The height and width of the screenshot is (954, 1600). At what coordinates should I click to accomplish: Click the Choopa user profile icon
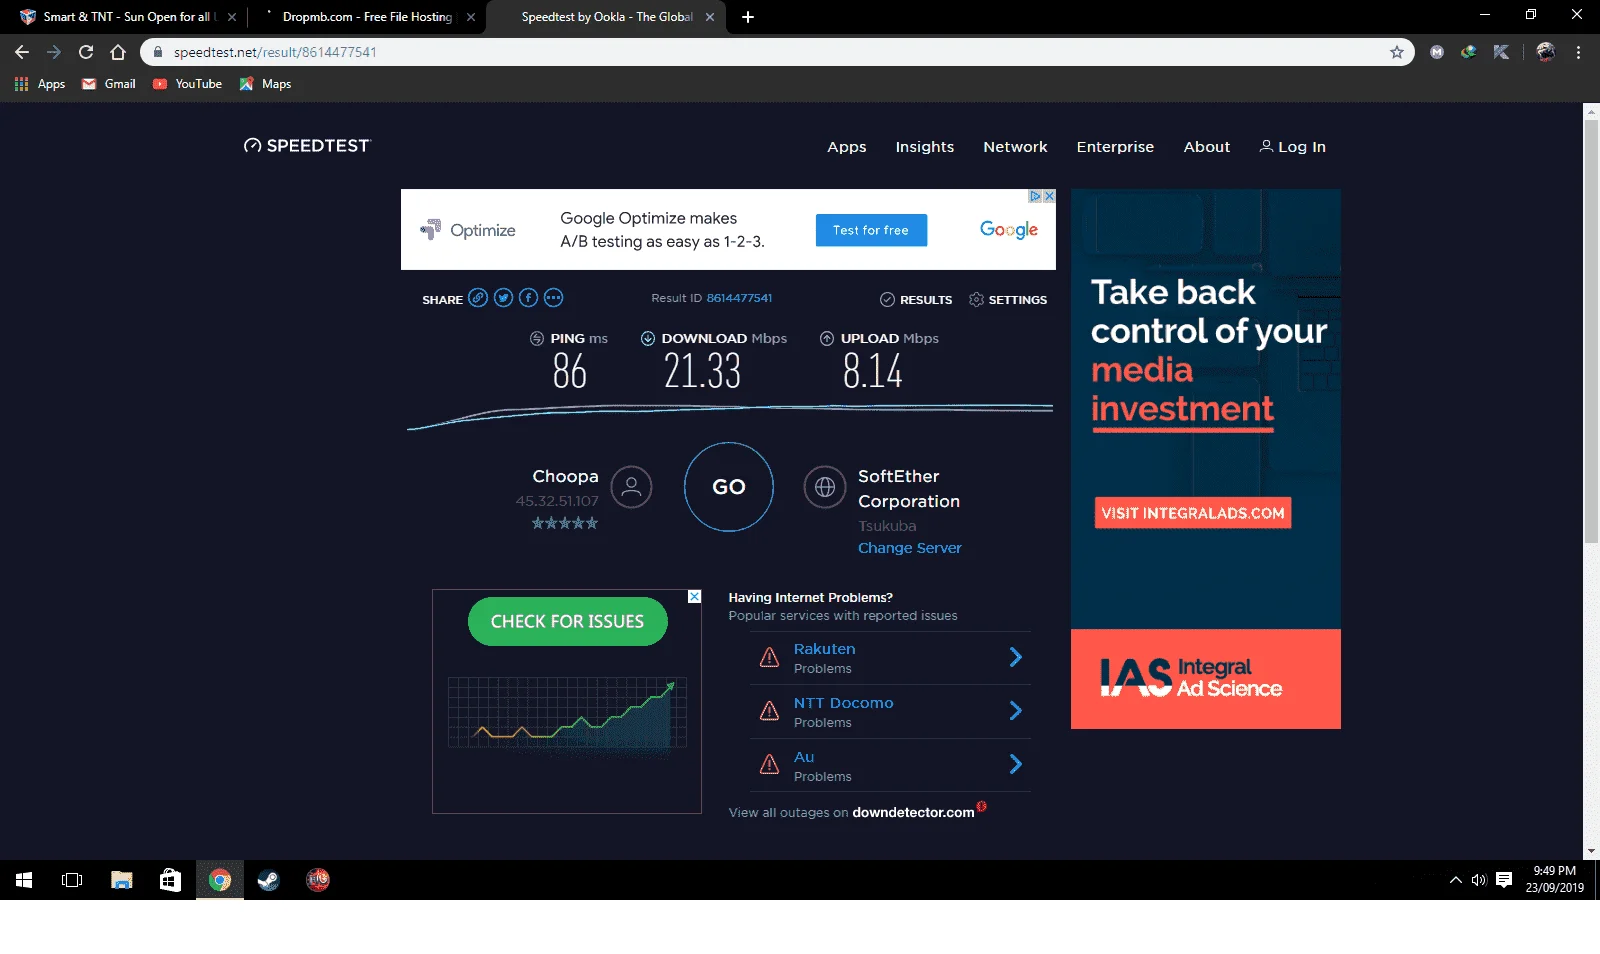(631, 487)
